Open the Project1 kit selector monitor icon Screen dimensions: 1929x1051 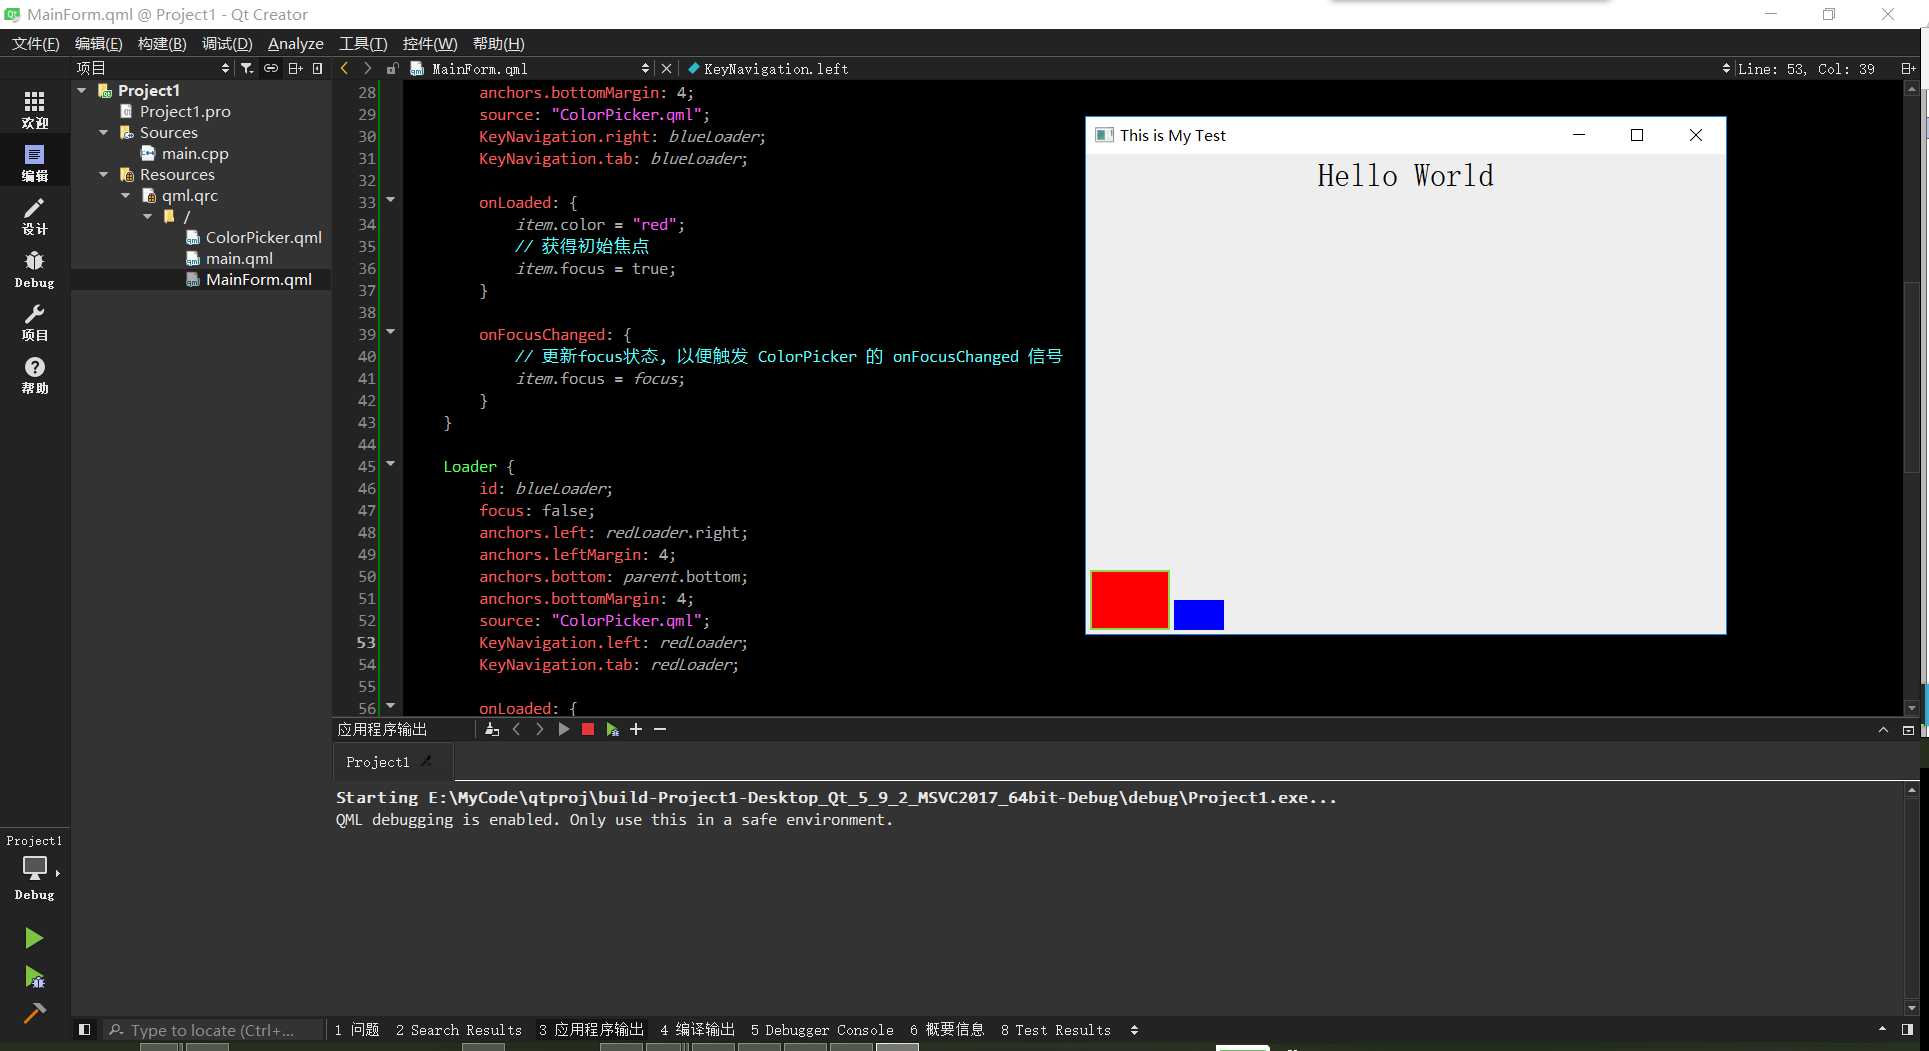(34, 867)
